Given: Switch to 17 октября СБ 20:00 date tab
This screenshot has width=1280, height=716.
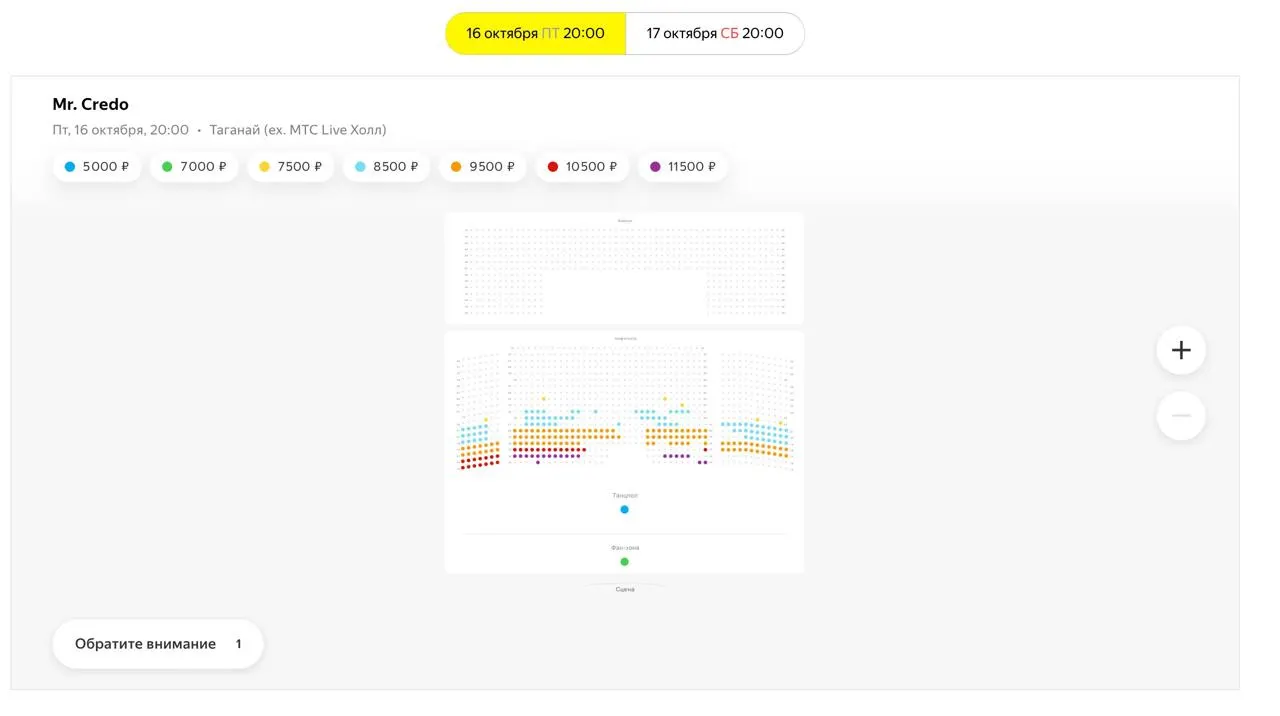Looking at the screenshot, I should (x=715, y=33).
